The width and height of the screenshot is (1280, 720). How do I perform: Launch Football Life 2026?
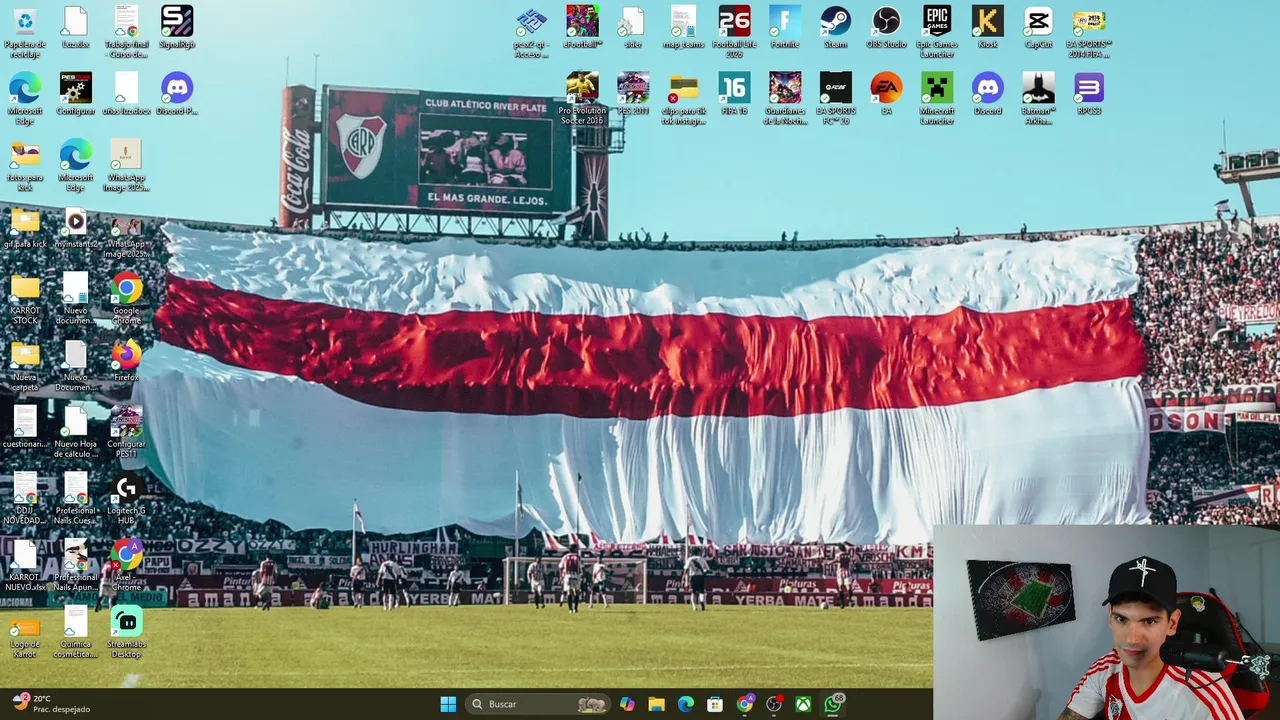tap(734, 32)
